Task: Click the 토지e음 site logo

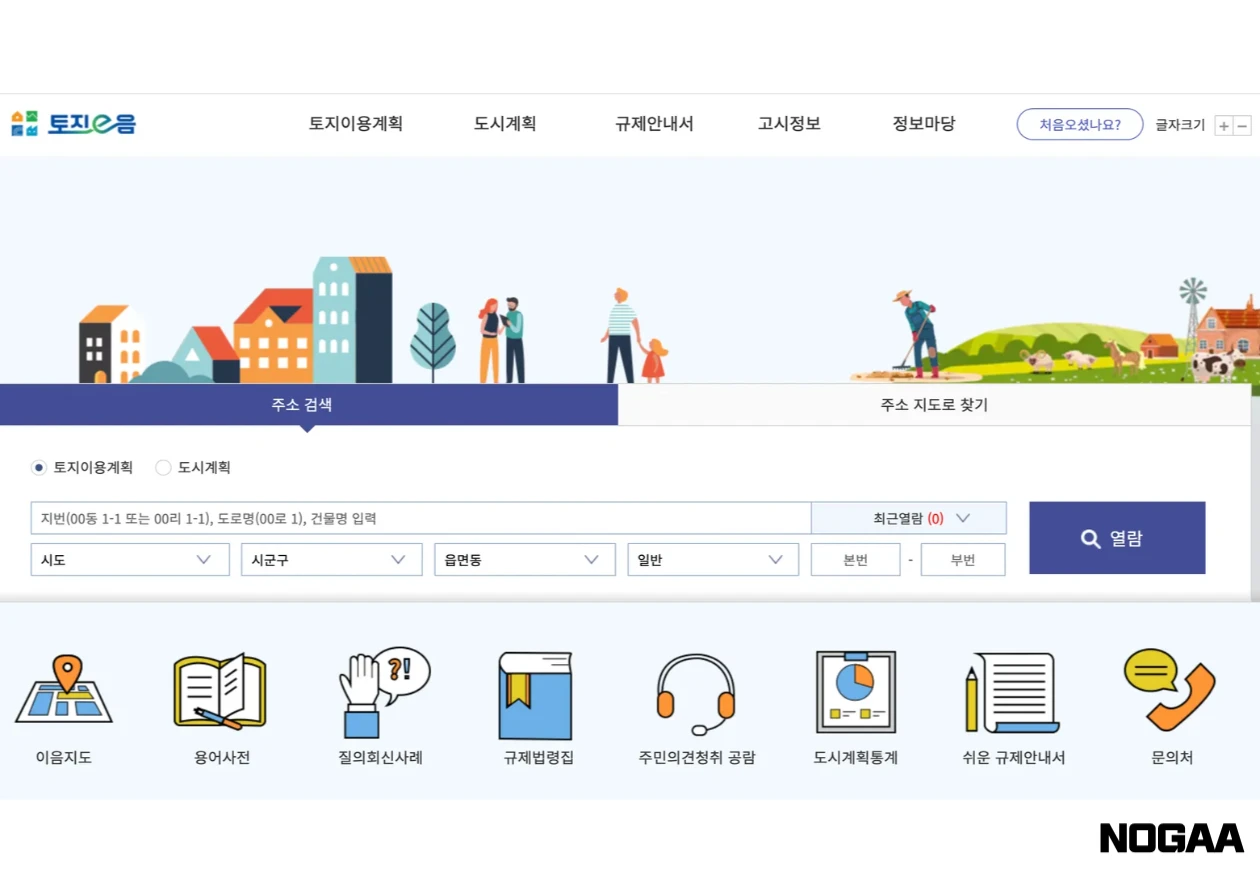Action: 70,124
